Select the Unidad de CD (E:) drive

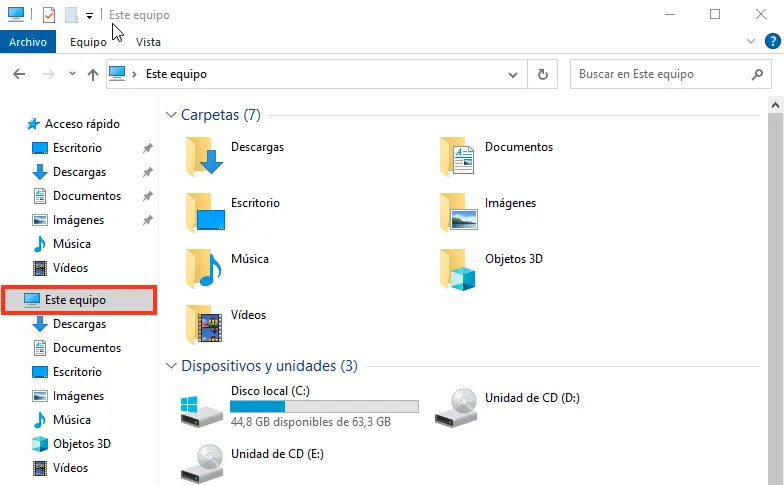coord(252,464)
